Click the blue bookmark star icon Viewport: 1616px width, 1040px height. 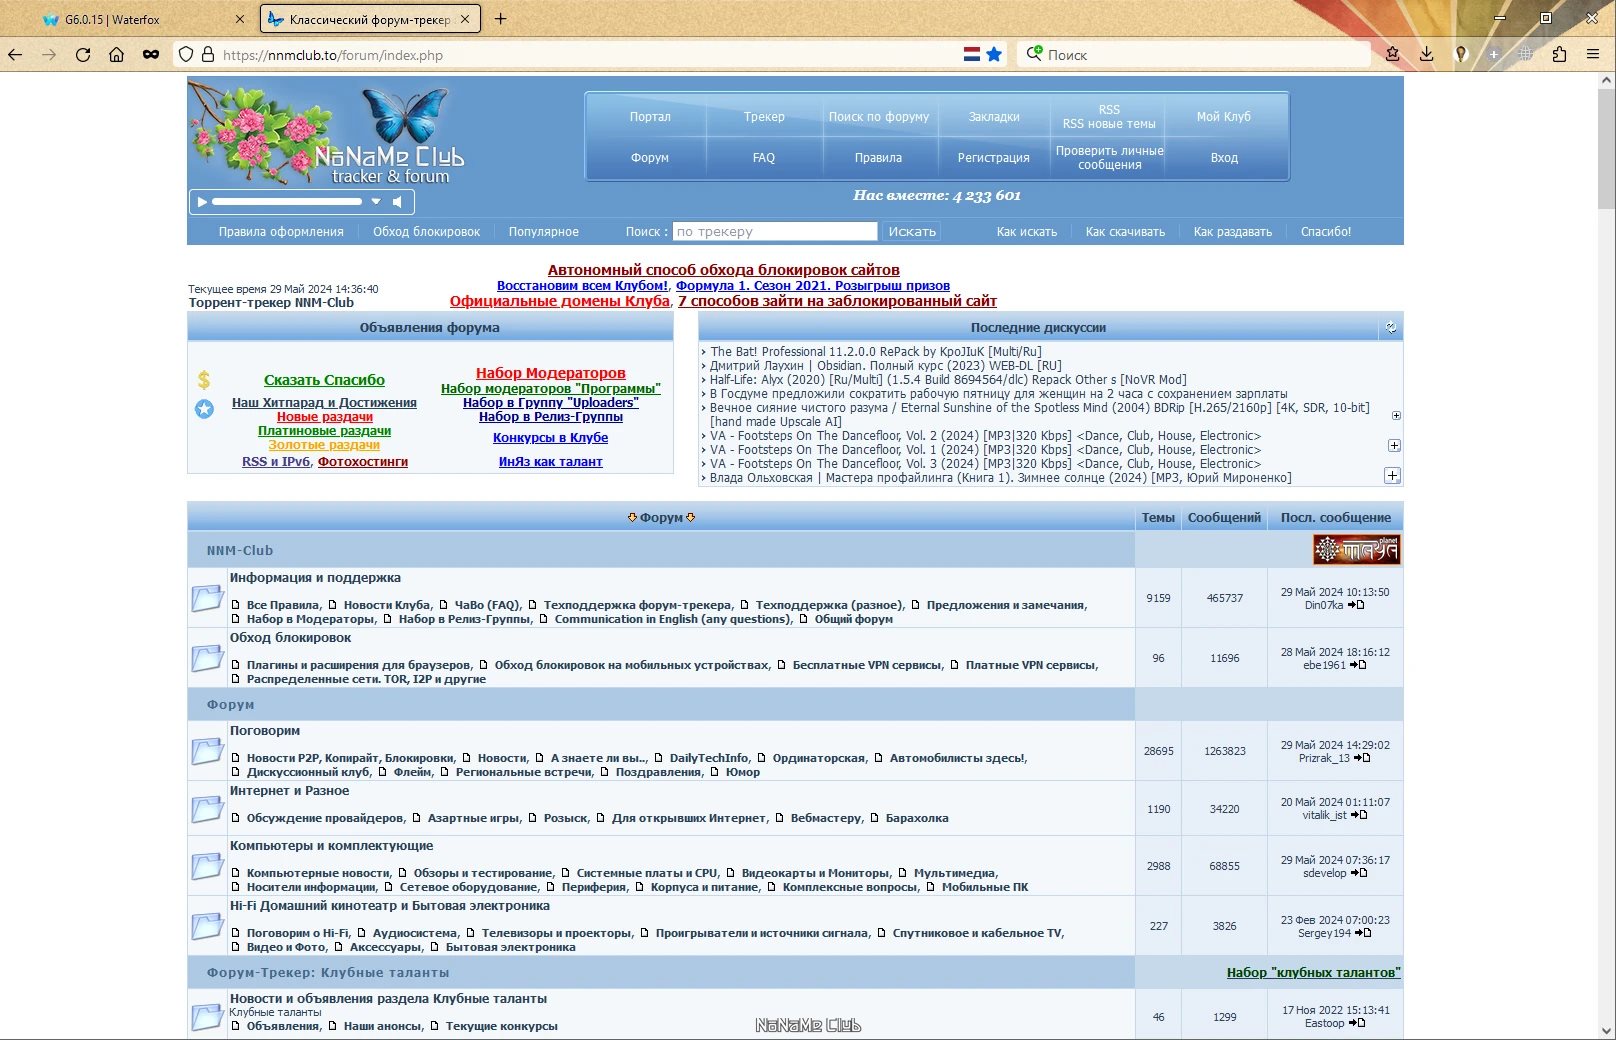click(x=994, y=55)
